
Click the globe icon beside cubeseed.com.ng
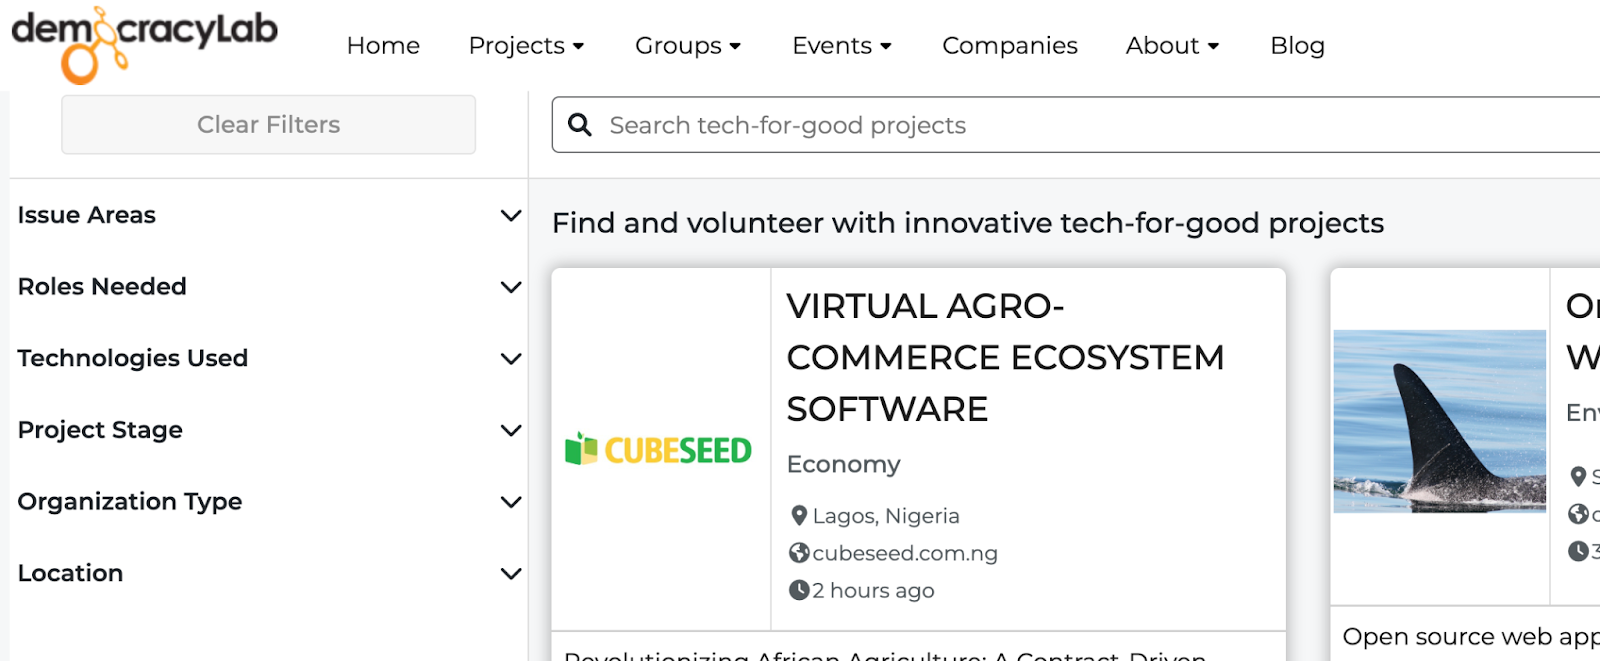tap(799, 553)
